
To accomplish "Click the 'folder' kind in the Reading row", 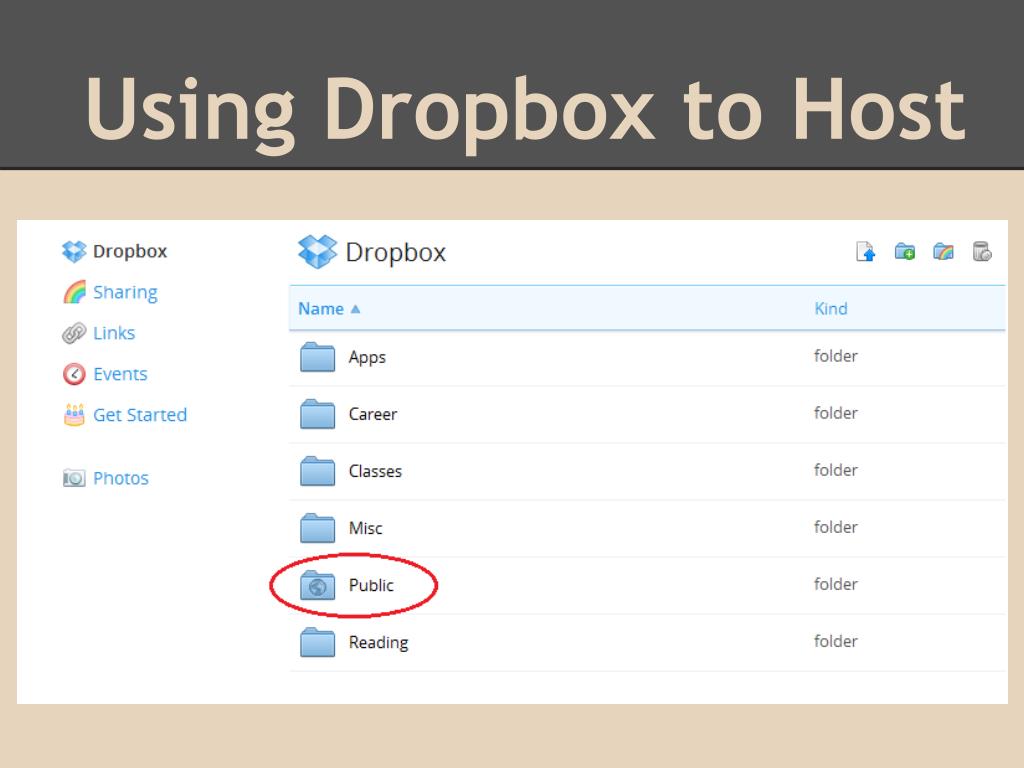I will (x=835, y=641).
